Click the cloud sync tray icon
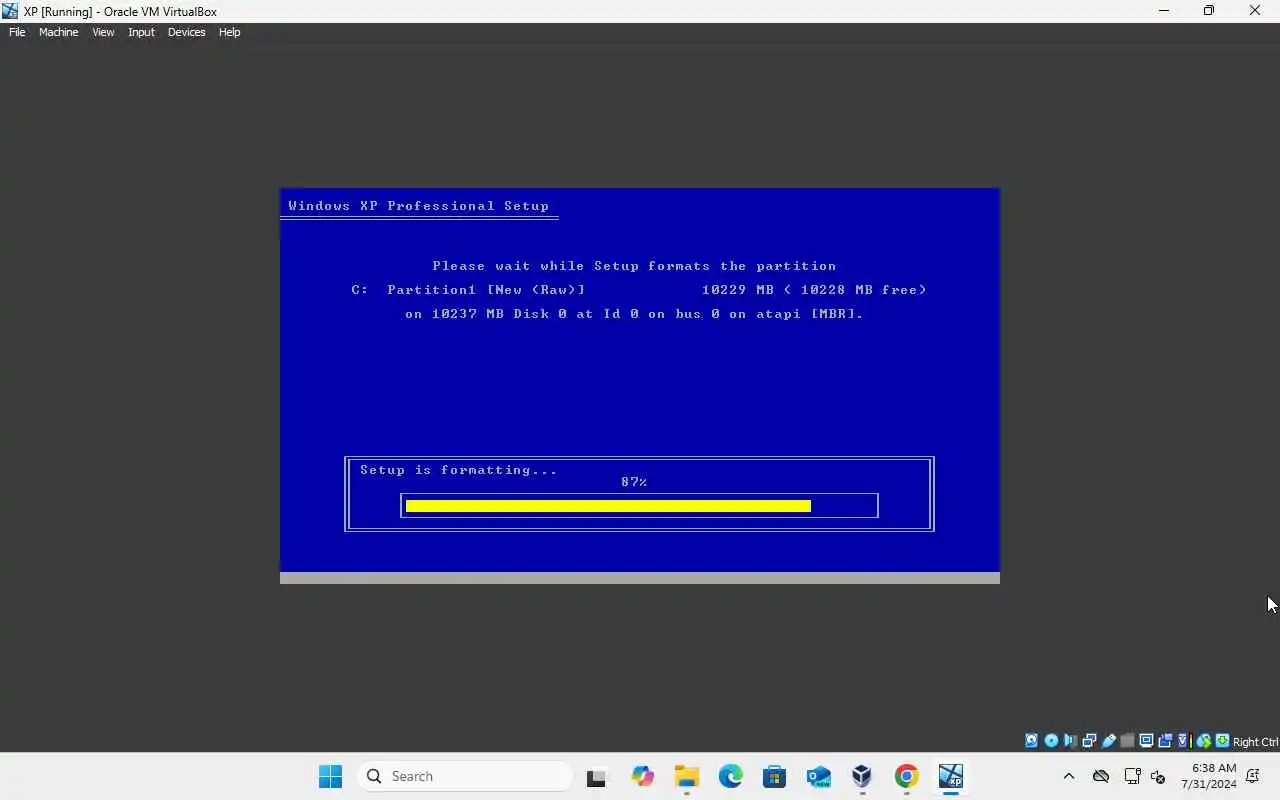 pyautogui.click(x=1101, y=776)
